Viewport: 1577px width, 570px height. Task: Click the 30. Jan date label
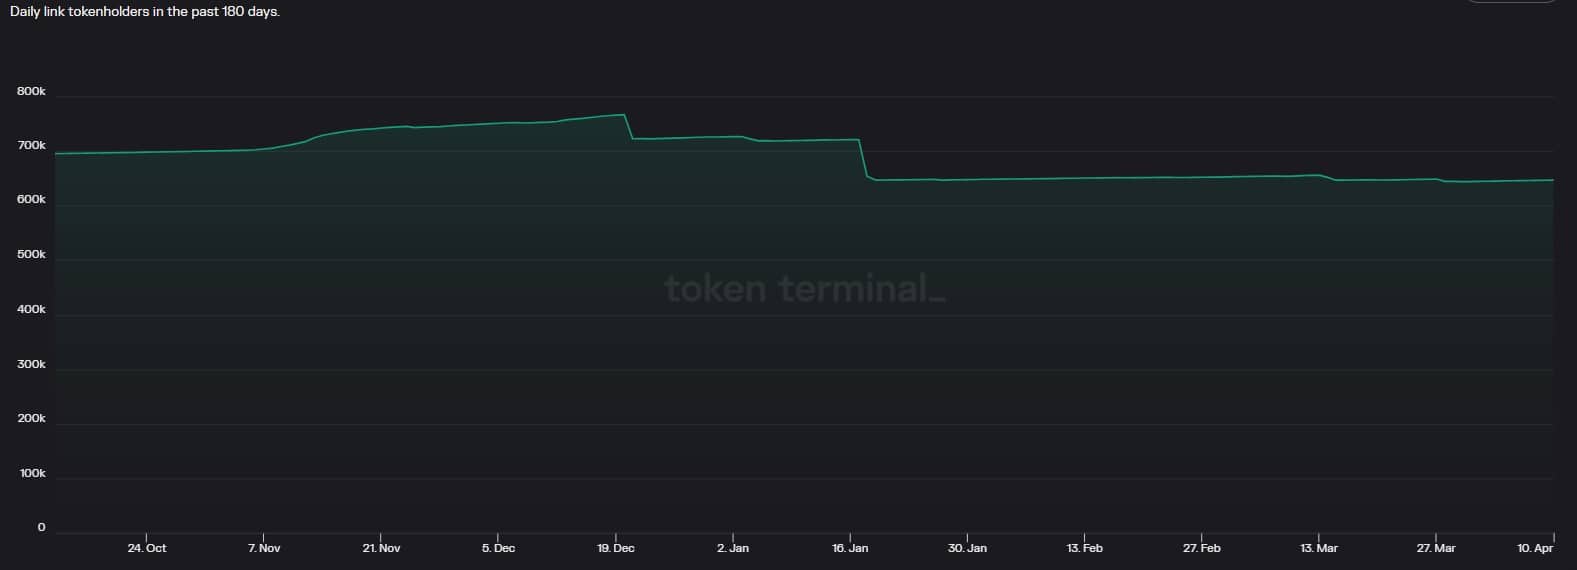(x=967, y=549)
